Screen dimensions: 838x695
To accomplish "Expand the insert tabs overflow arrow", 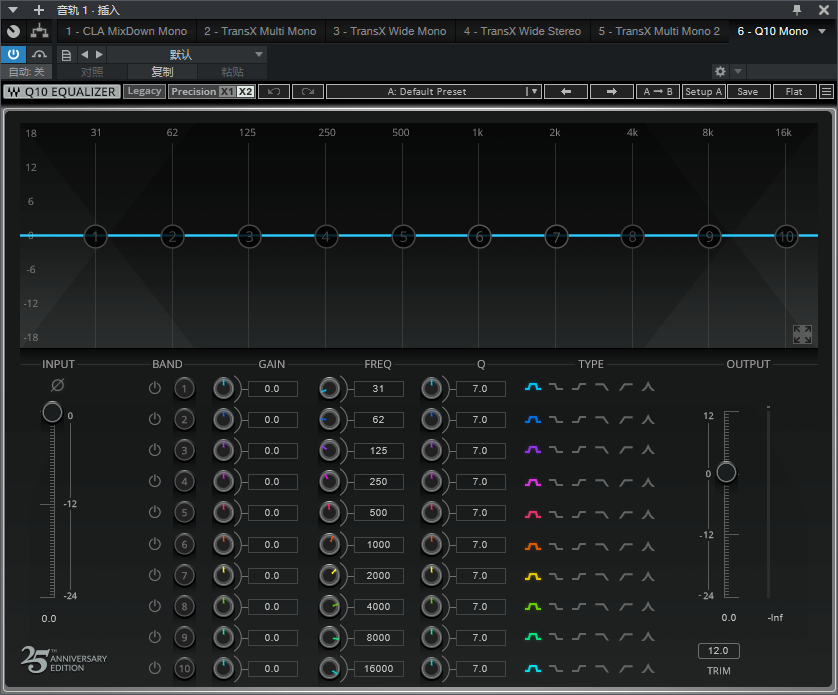I will tap(822, 31).
